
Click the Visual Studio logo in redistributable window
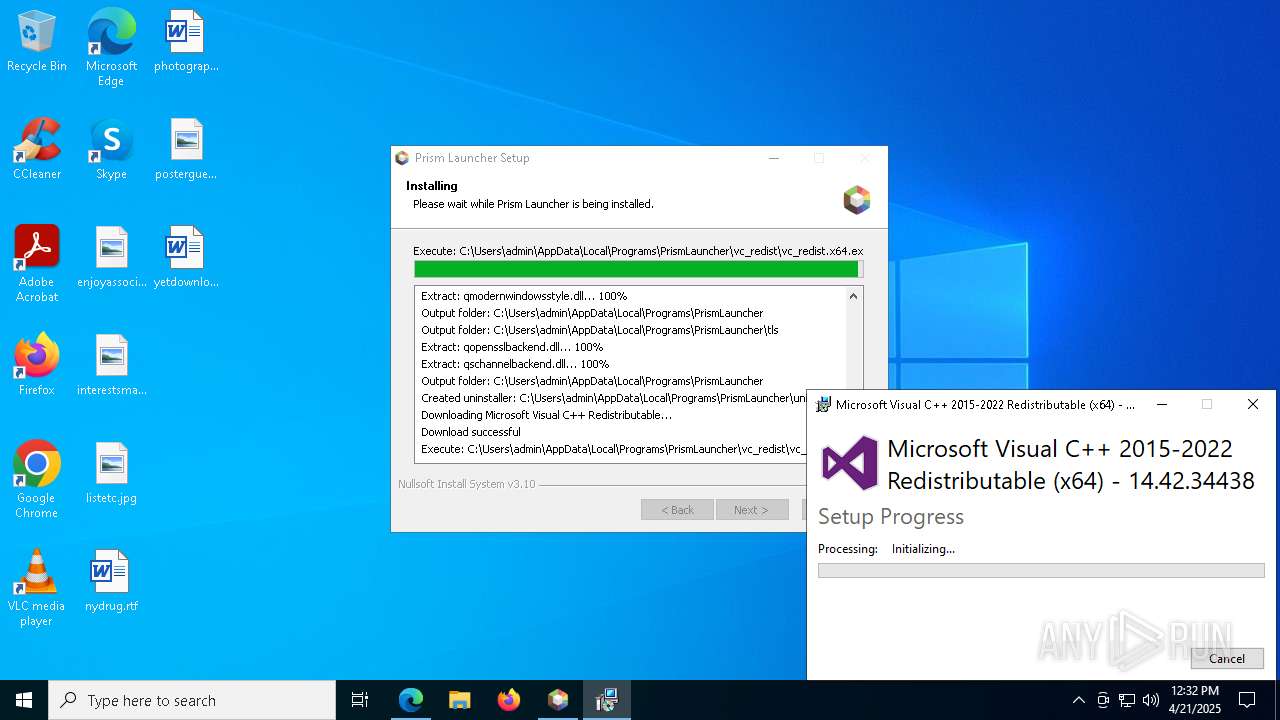[x=849, y=463]
